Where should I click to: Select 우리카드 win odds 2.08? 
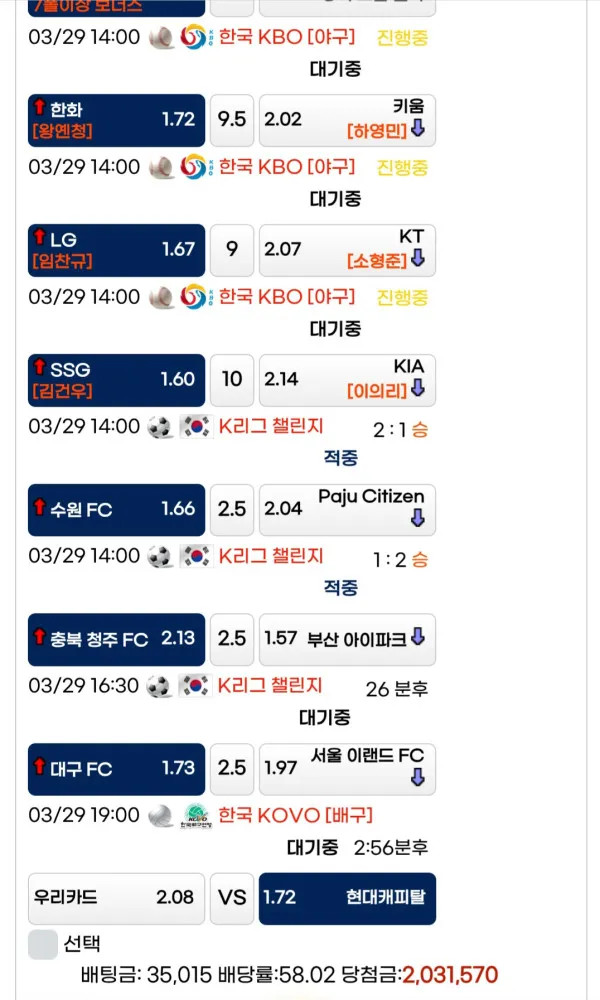(117, 899)
